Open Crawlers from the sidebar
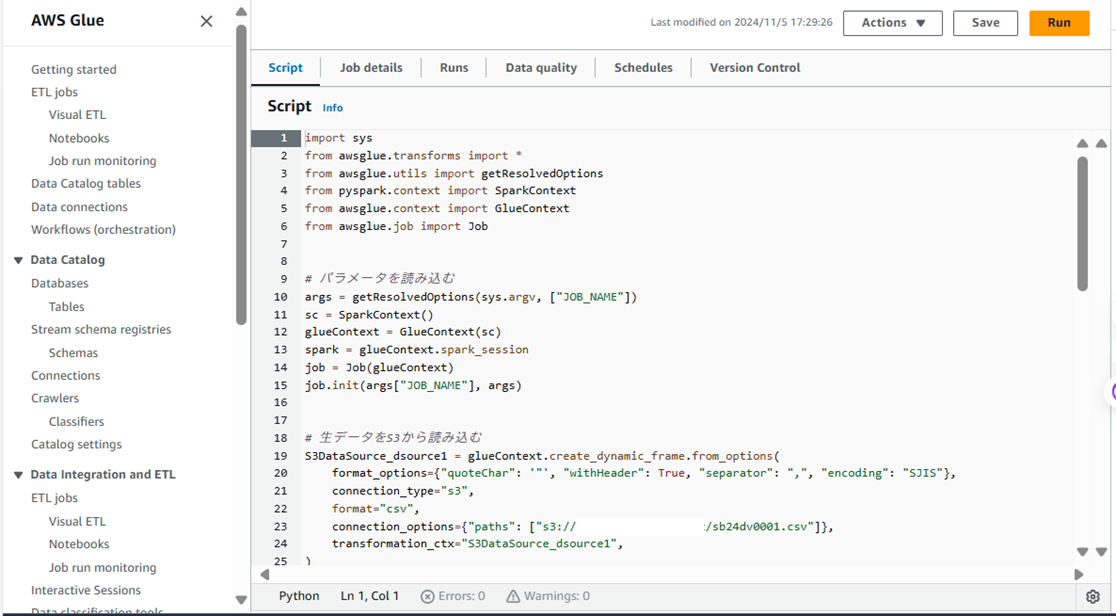This screenshot has height=616, width=1116. 54,398
